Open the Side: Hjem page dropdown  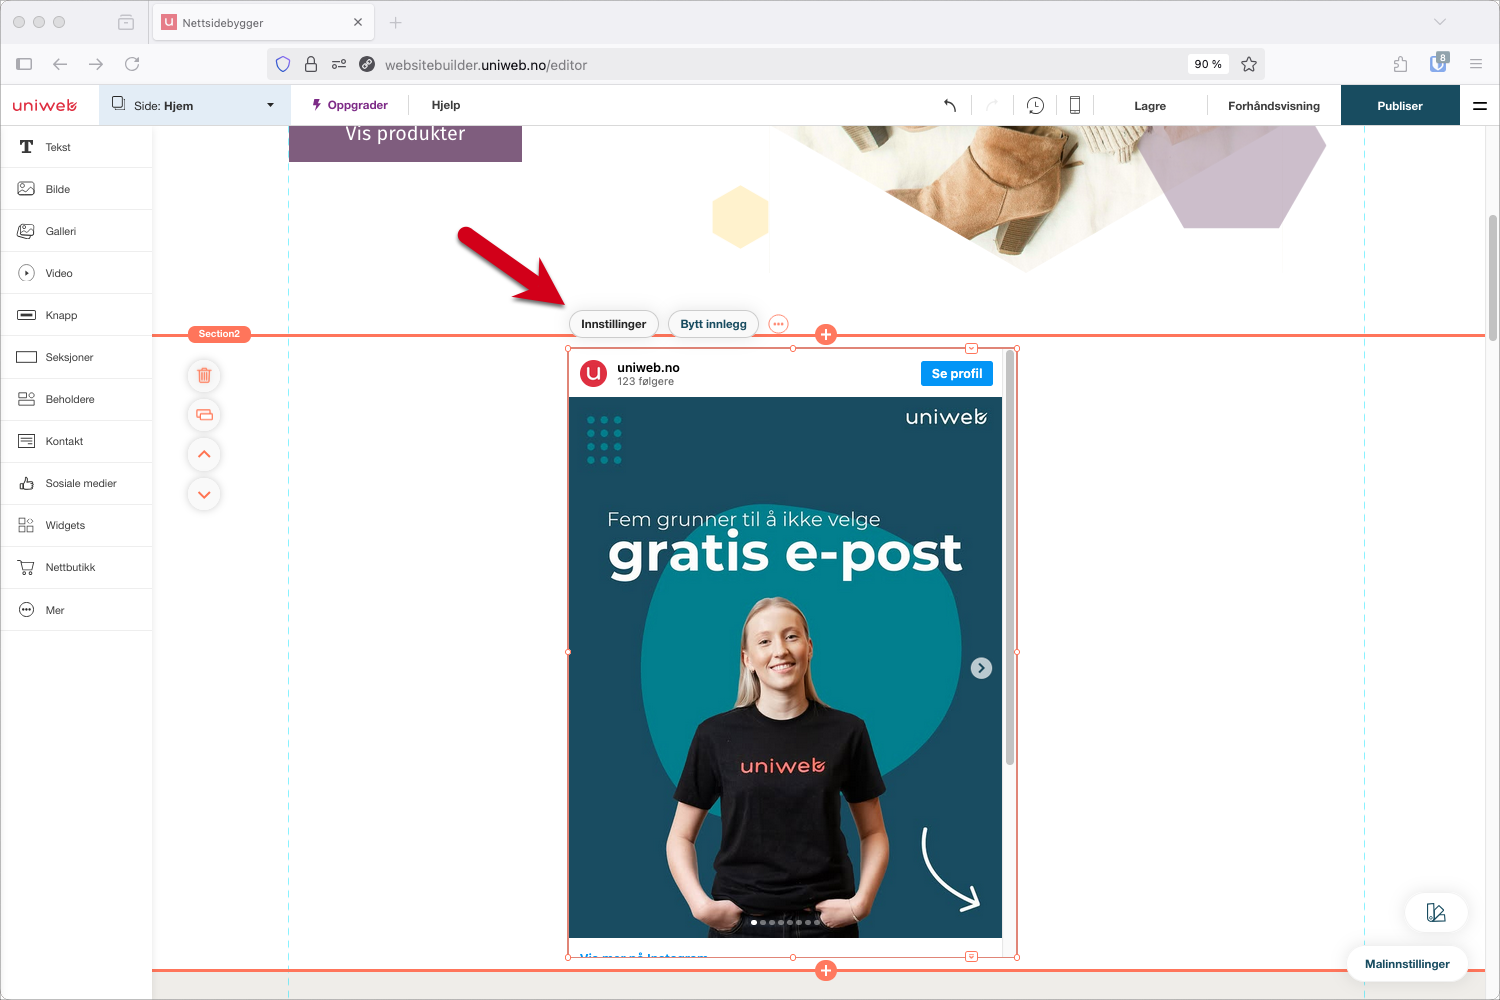point(195,105)
